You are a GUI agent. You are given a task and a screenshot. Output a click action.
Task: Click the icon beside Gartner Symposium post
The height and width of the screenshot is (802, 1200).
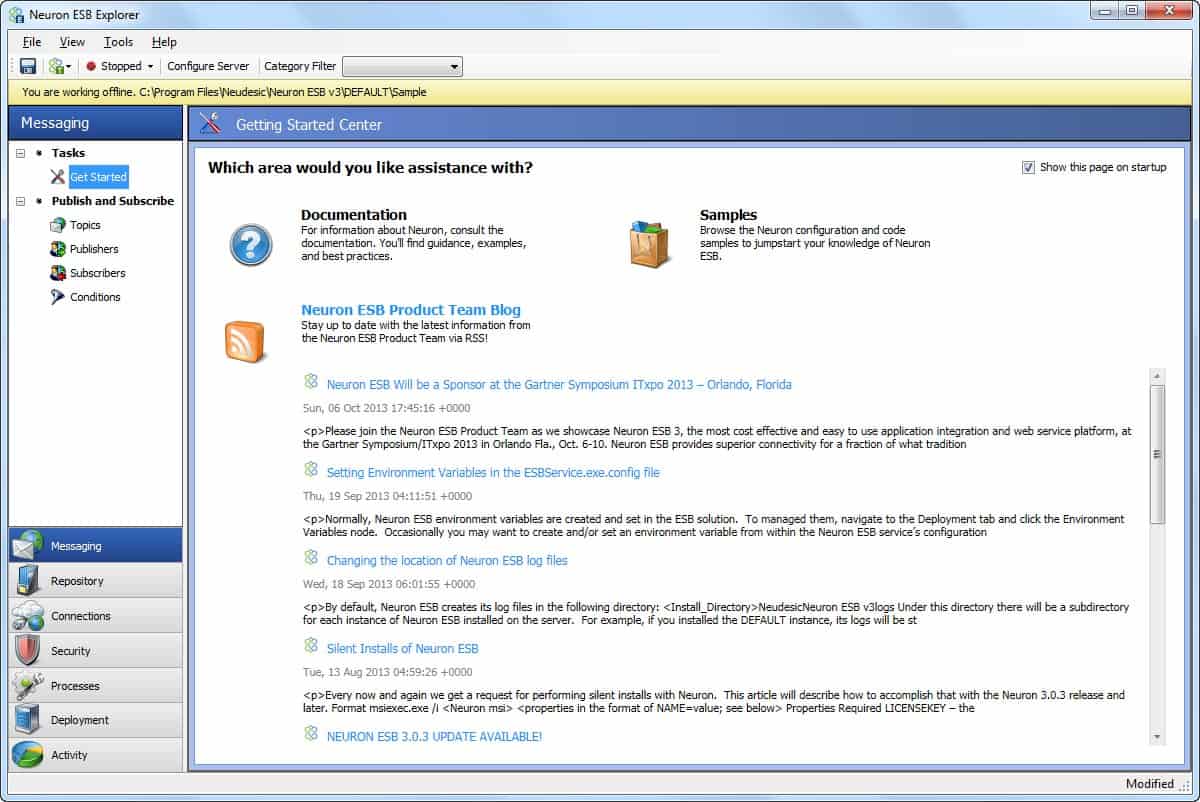311,381
